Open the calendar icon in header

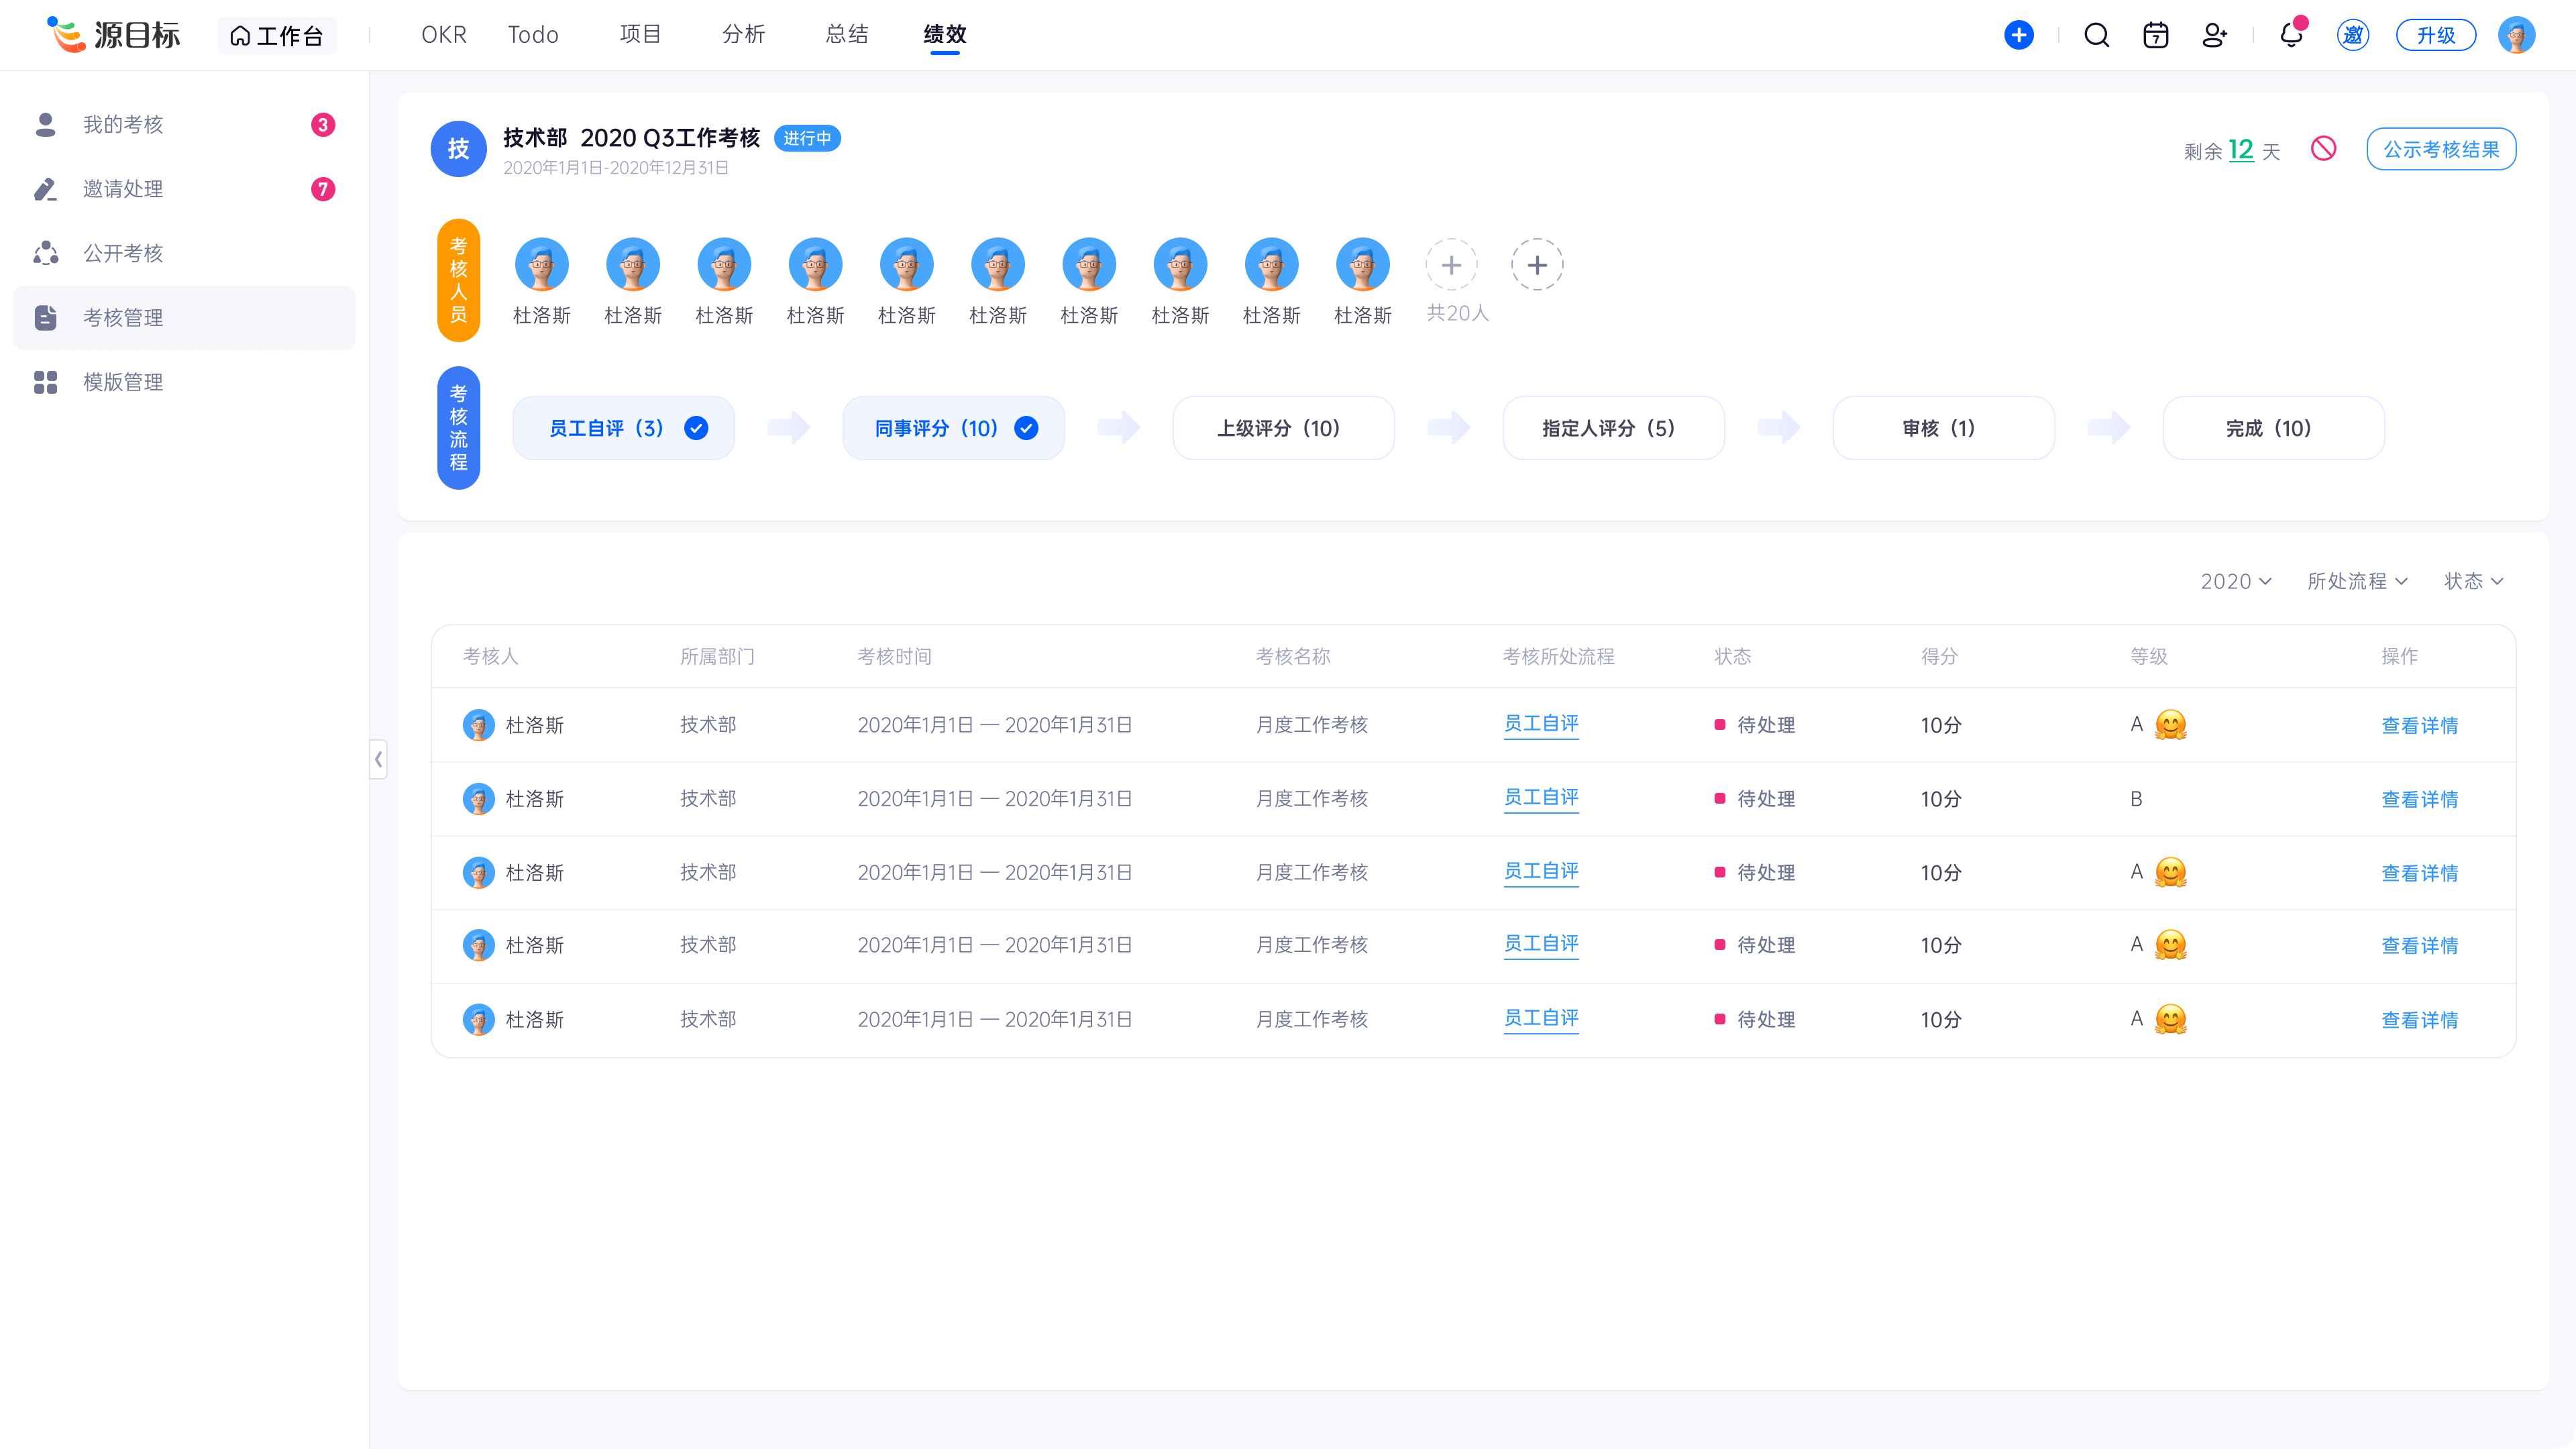pos(2155,35)
